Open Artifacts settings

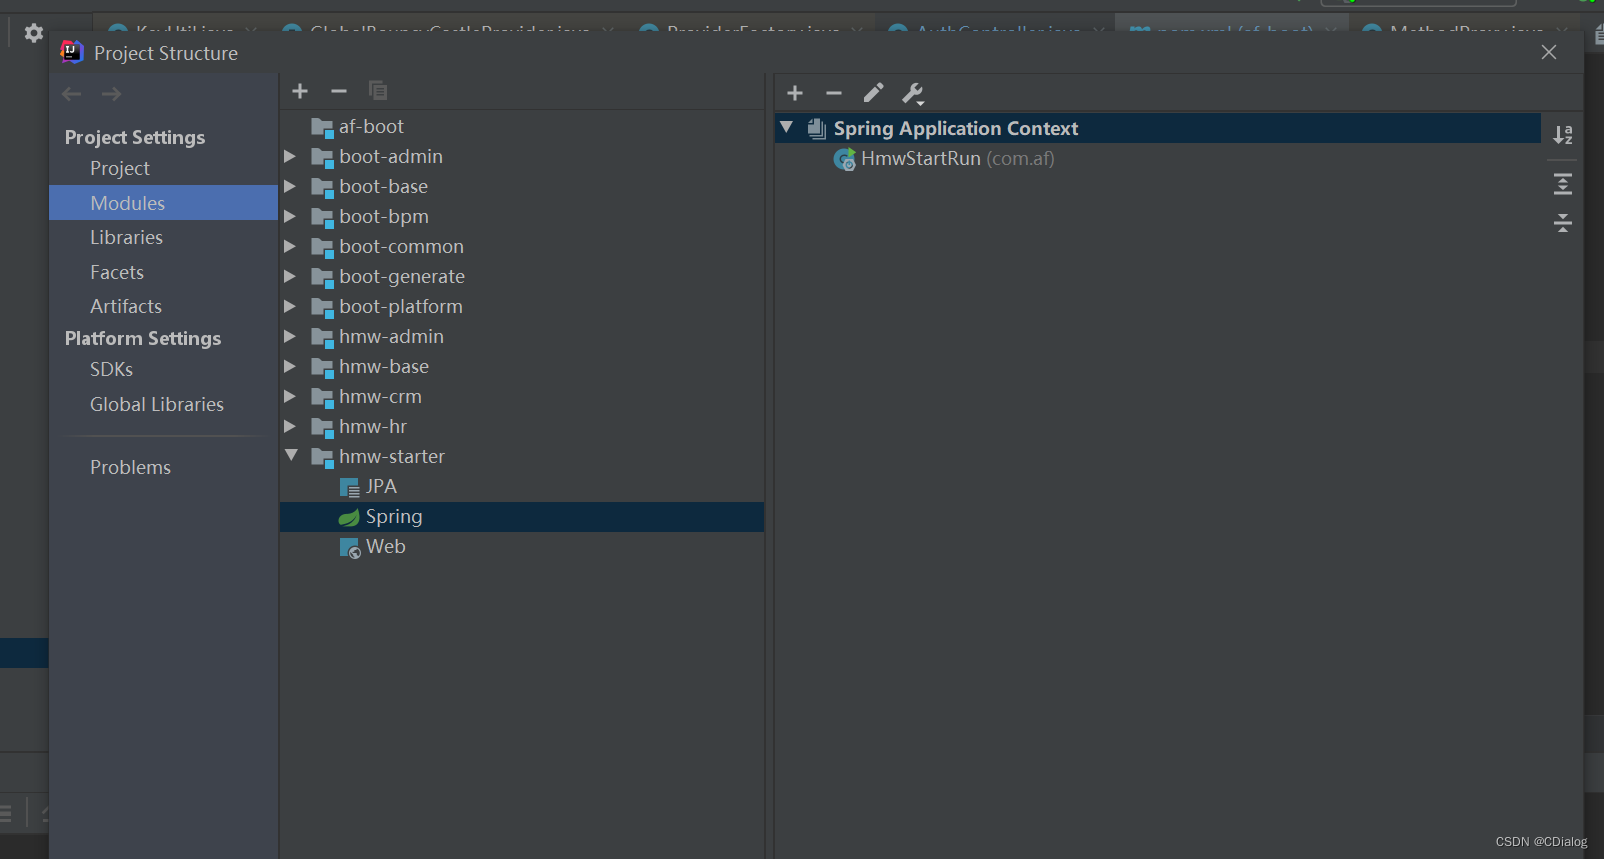click(126, 306)
